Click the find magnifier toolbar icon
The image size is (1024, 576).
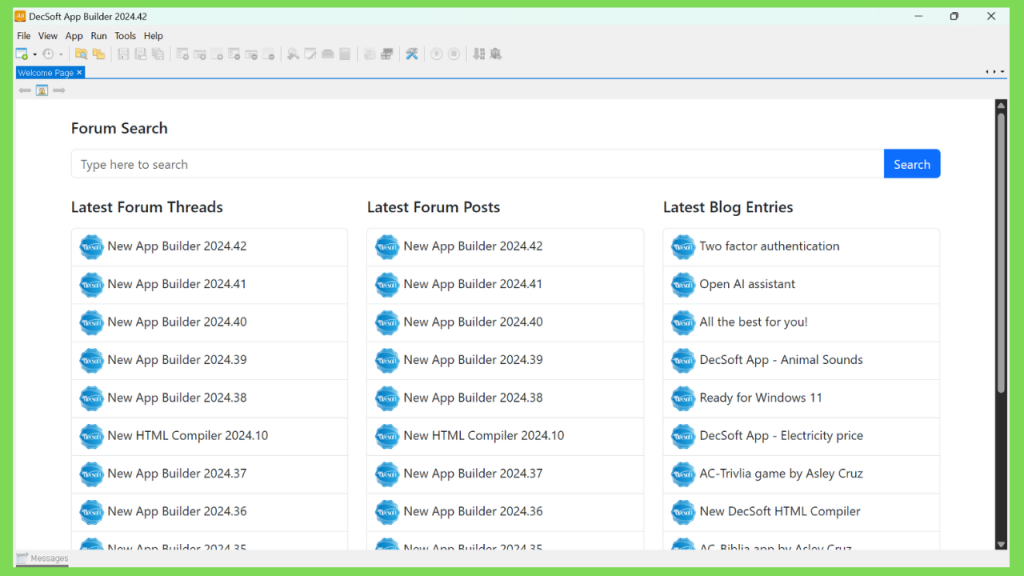coord(293,54)
